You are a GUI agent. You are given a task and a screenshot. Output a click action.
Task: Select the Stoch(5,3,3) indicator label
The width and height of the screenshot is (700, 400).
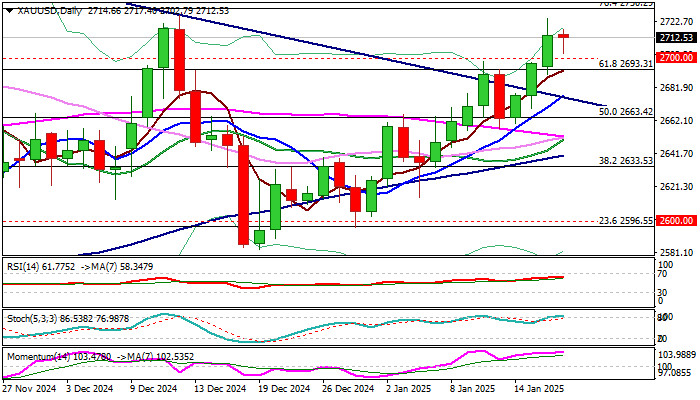point(32,319)
